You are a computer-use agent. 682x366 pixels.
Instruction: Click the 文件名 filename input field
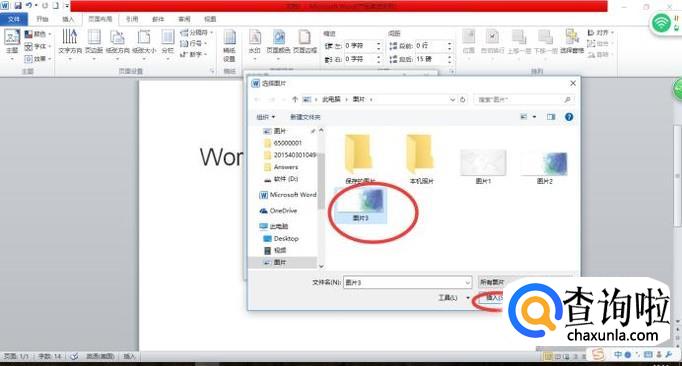[408, 282]
